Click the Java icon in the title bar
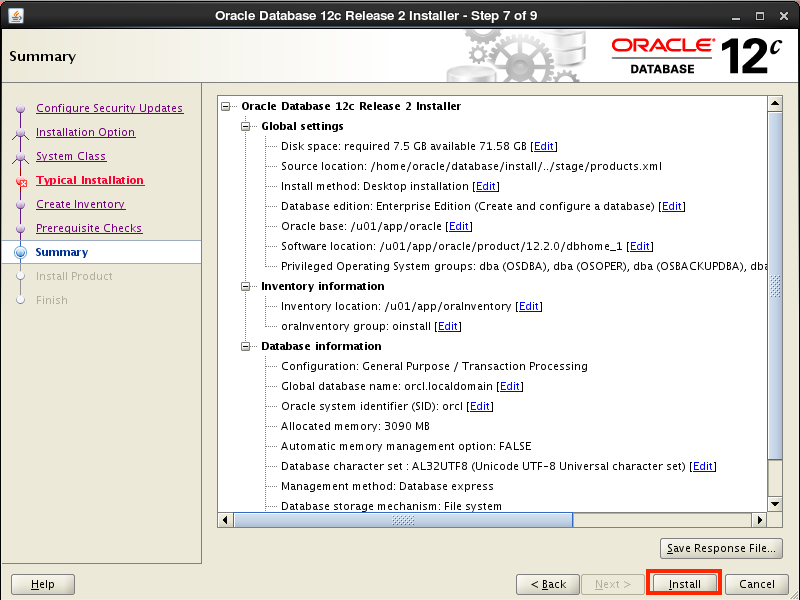The width and height of the screenshot is (800, 600). point(16,16)
